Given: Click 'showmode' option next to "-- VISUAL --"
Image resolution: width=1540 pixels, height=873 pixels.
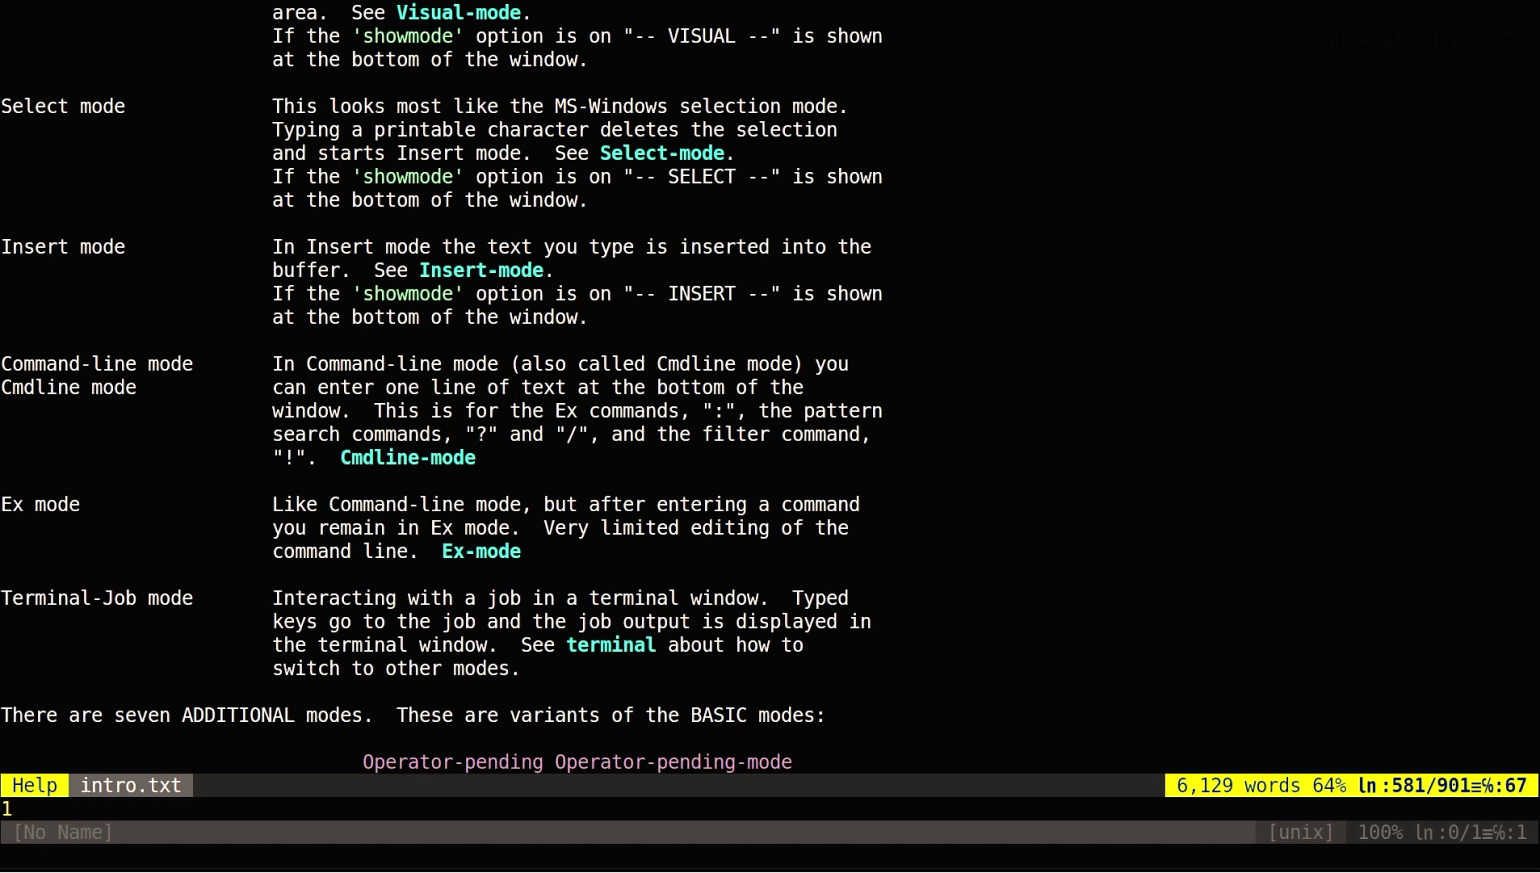Looking at the screenshot, I should pos(407,36).
